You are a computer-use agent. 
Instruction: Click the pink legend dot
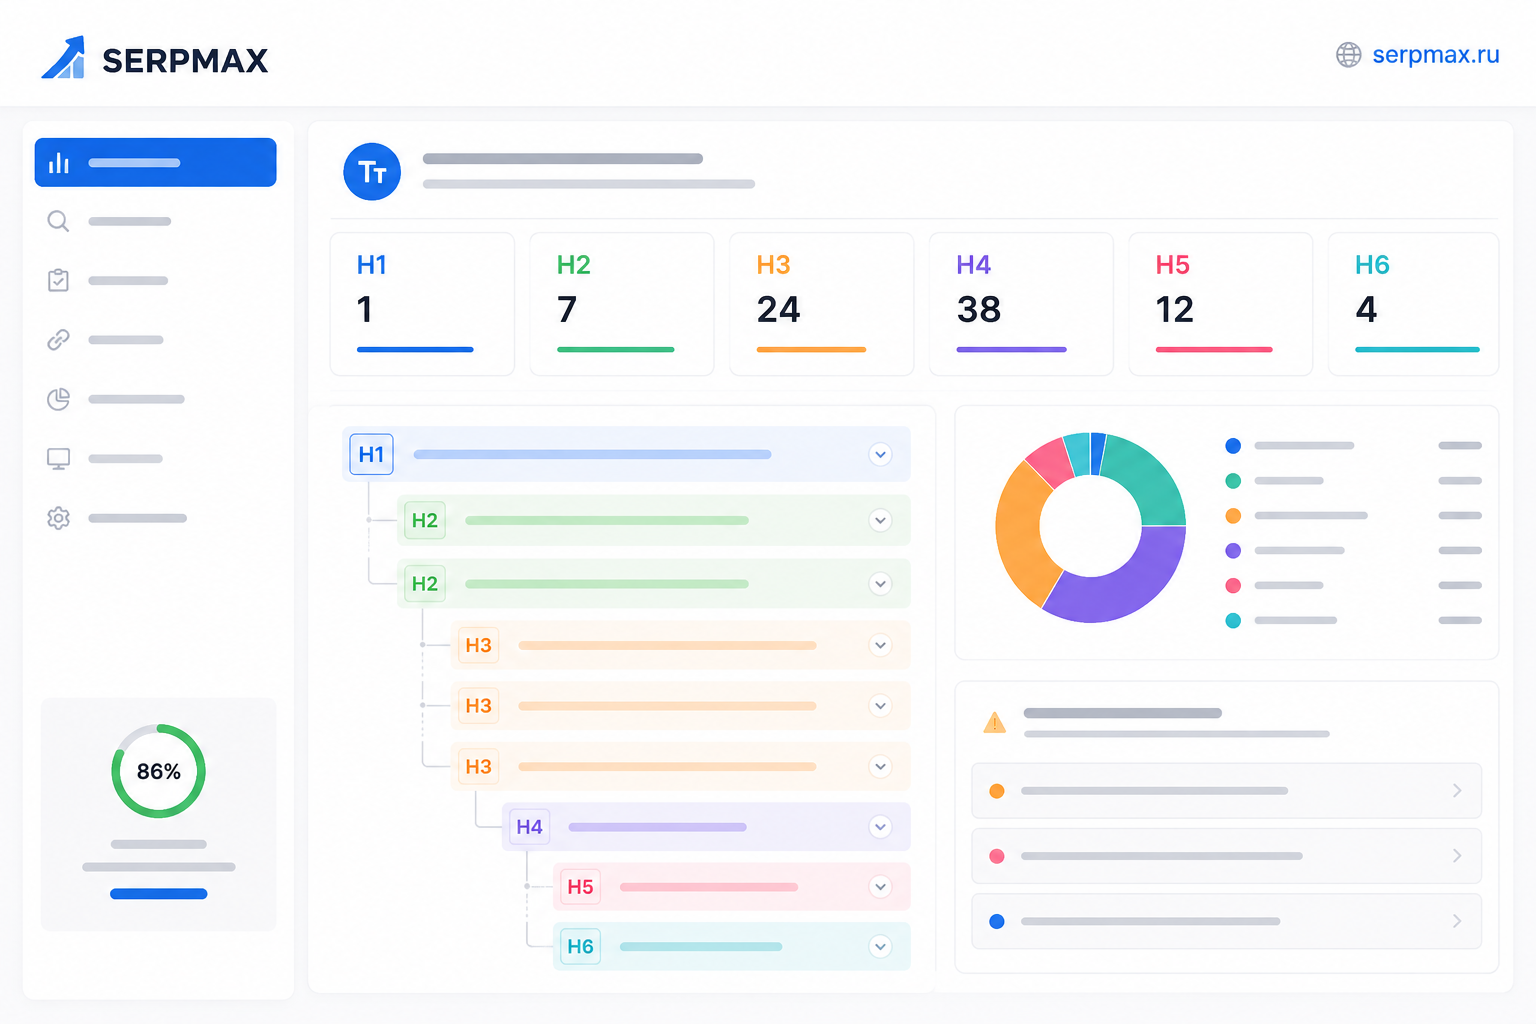pos(1233,586)
